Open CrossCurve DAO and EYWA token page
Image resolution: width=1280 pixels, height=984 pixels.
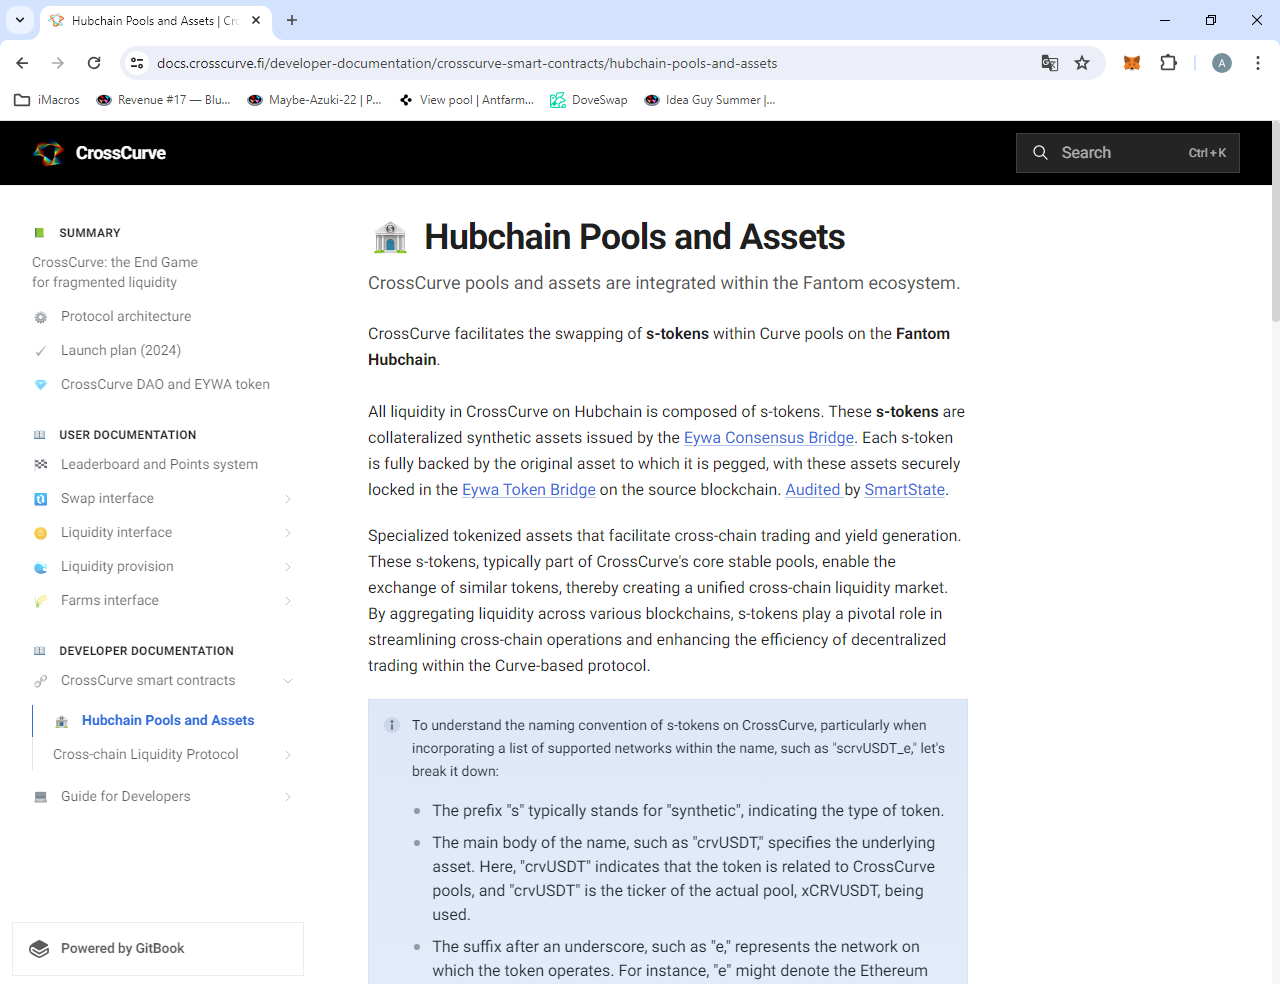click(x=165, y=384)
